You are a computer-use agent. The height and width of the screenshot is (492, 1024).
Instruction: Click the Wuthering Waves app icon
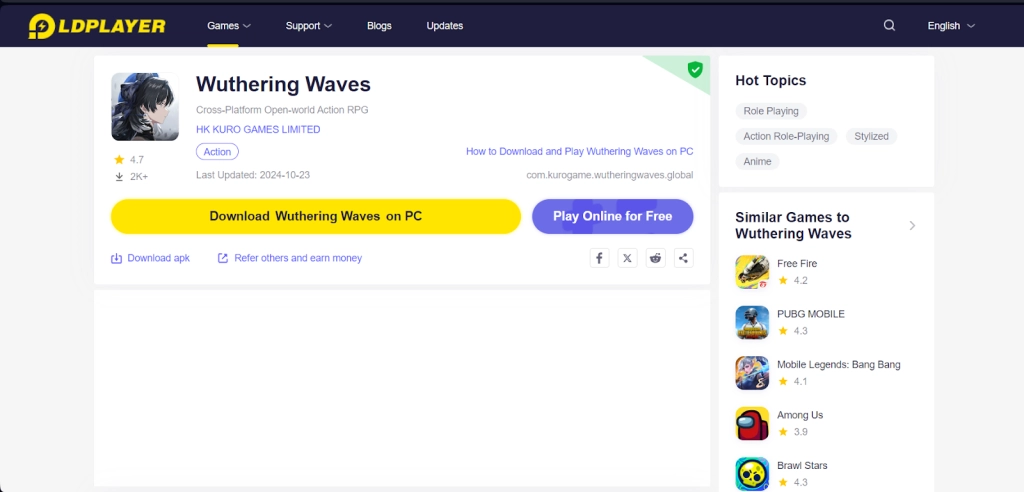pyautogui.click(x=145, y=107)
